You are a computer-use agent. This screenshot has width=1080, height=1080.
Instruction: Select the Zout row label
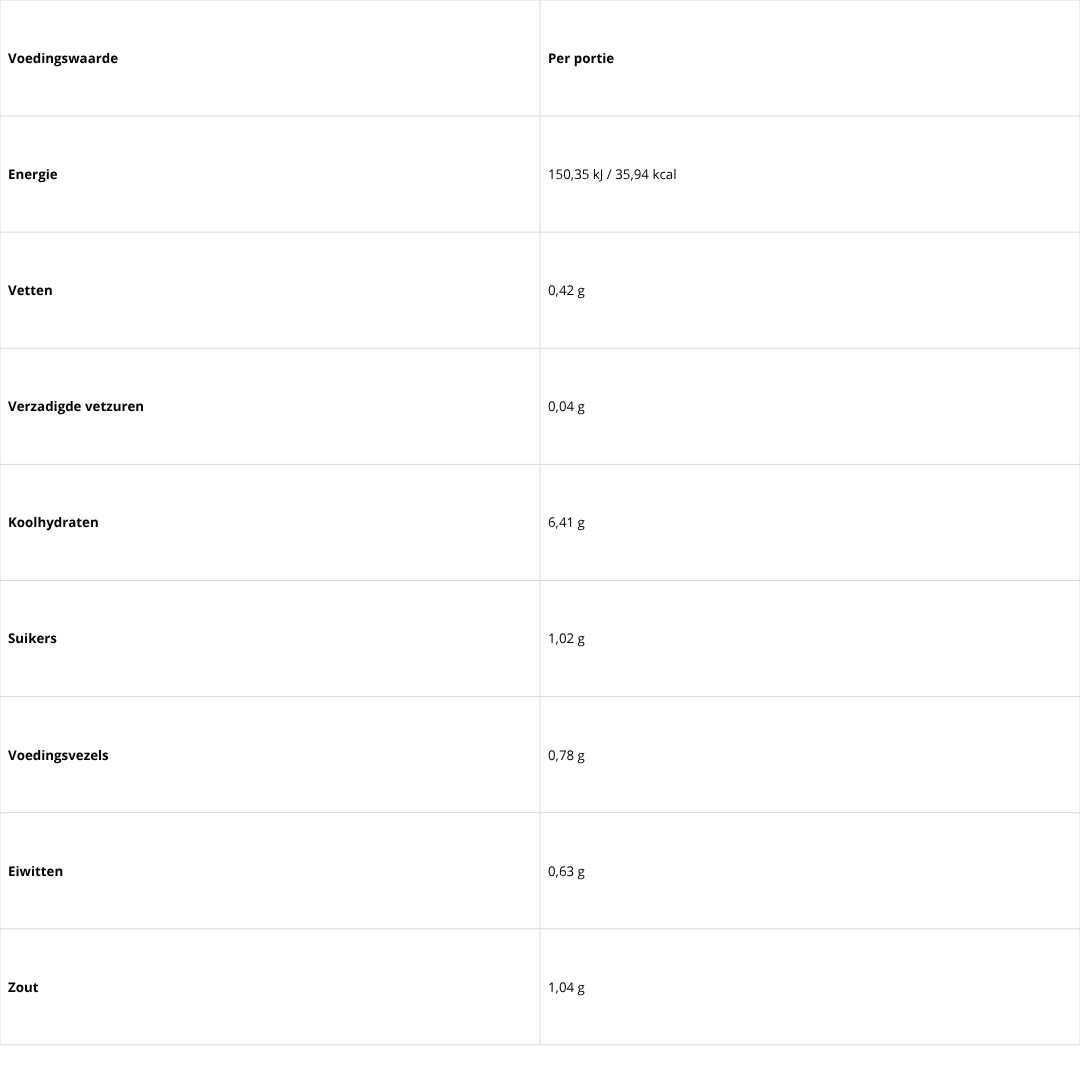tap(23, 988)
